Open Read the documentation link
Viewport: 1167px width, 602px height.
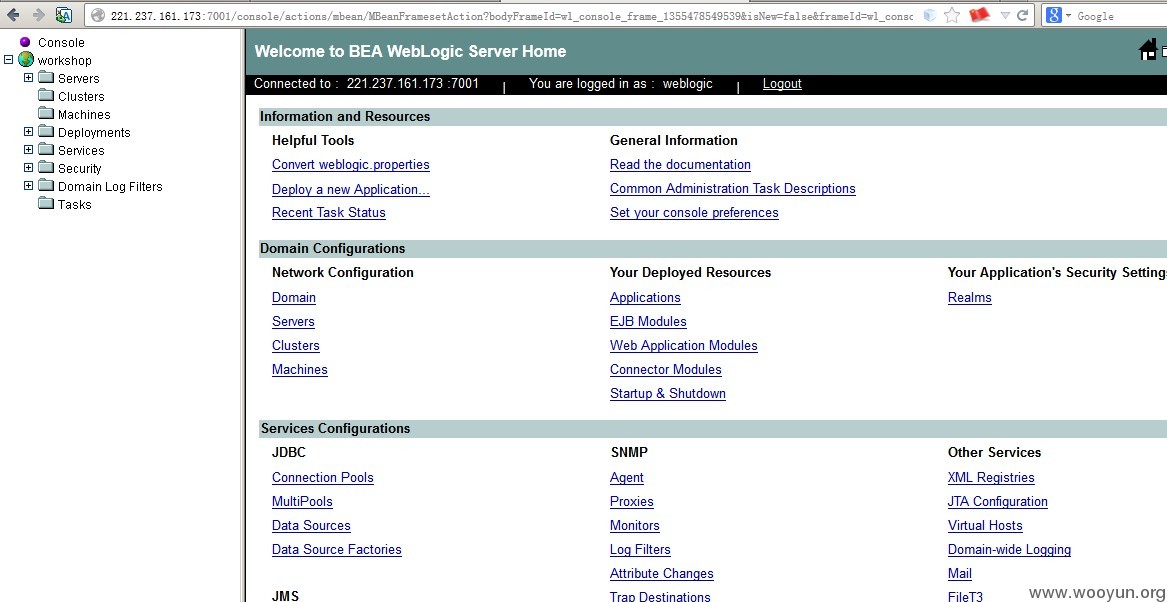point(680,164)
